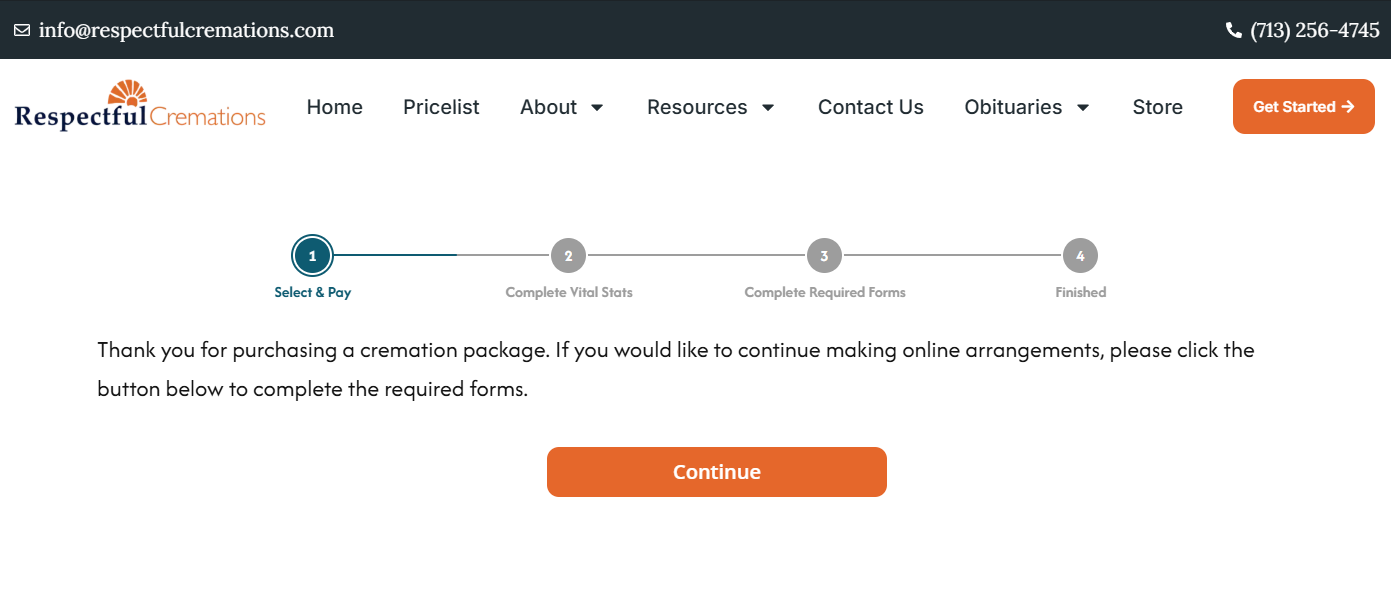Open the Home menu item
Image resolution: width=1391 pixels, height=607 pixels.
tap(335, 107)
